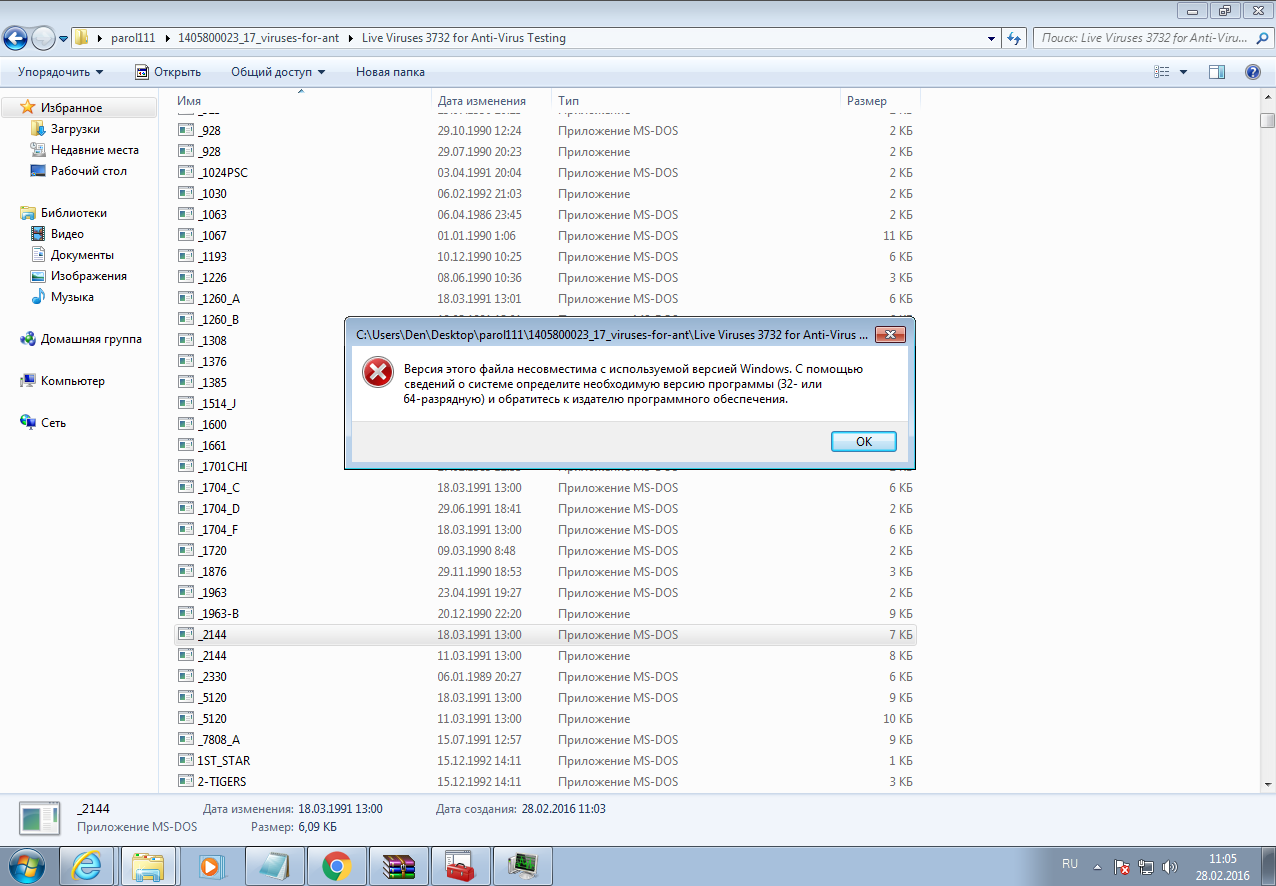Open Windows Media Player from taskbar
Image resolution: width=1276 pixels, height=886 pixels.
click(x=211, y=866)
